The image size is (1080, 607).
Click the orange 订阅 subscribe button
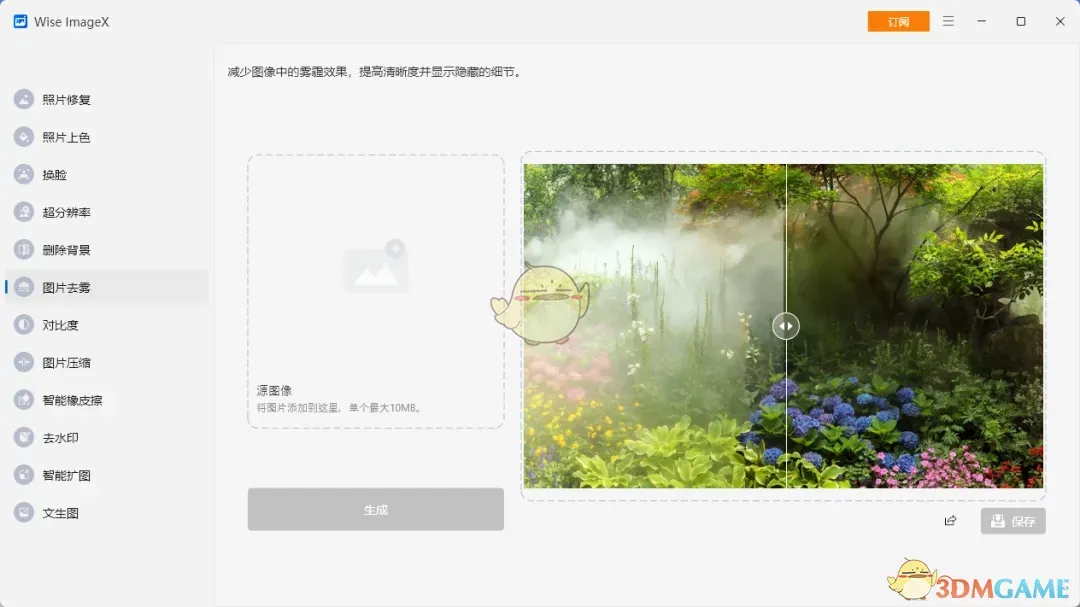[898, 21]
